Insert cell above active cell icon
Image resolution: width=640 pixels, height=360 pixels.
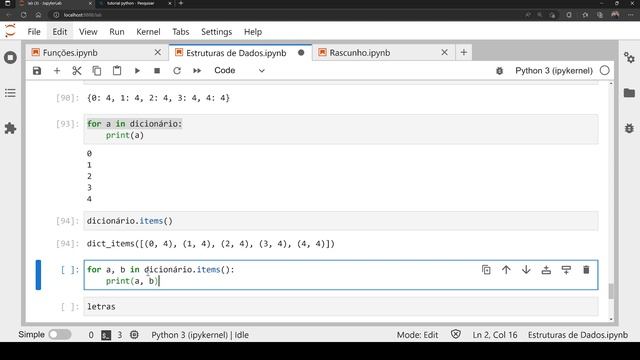[546, 270]
